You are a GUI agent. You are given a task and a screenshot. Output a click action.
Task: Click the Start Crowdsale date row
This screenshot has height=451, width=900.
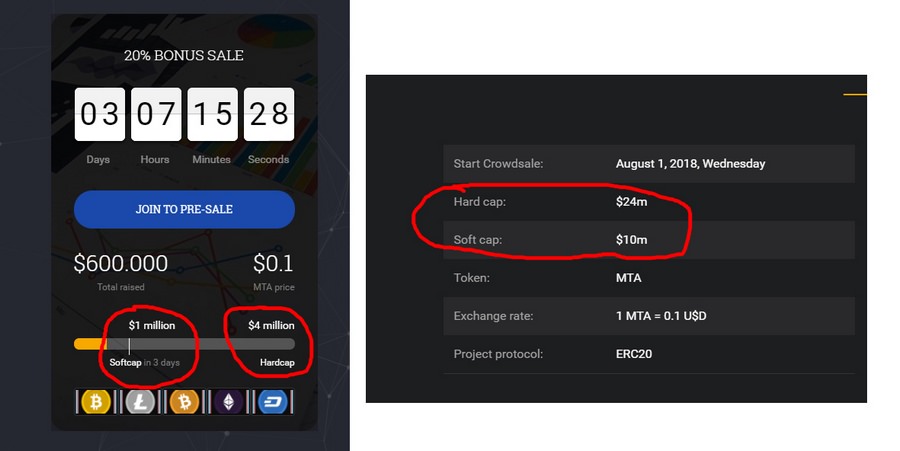649,164
